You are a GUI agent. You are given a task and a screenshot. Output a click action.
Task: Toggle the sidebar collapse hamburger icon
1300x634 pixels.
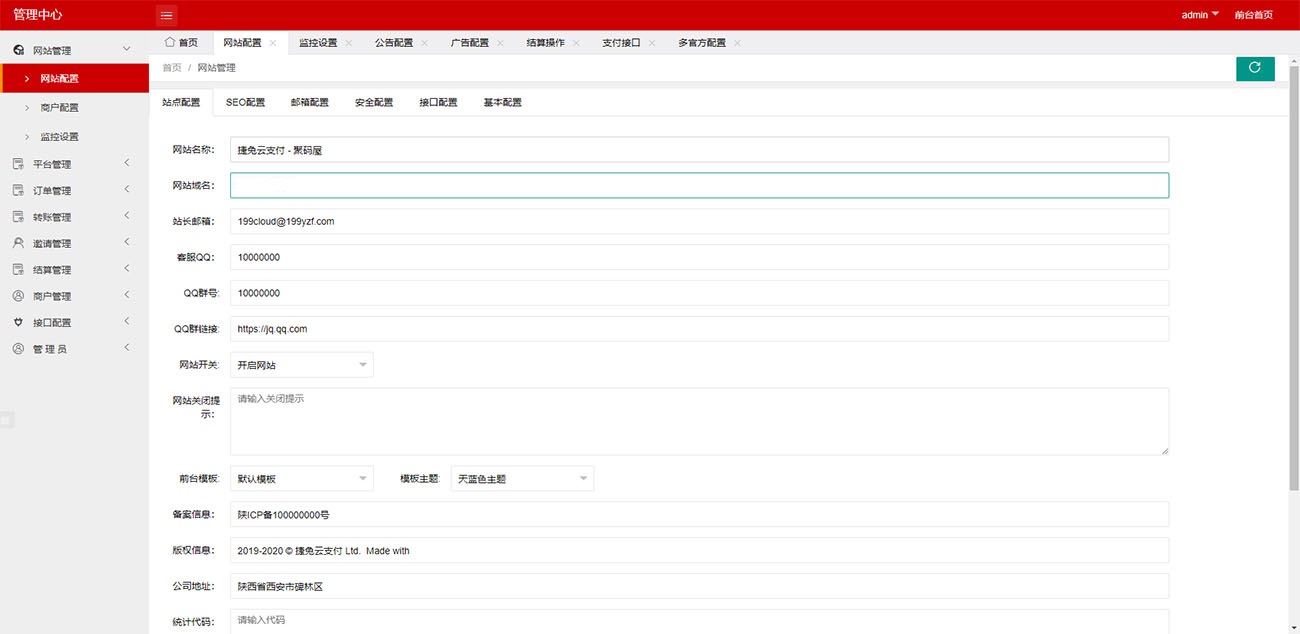(167, 15)
